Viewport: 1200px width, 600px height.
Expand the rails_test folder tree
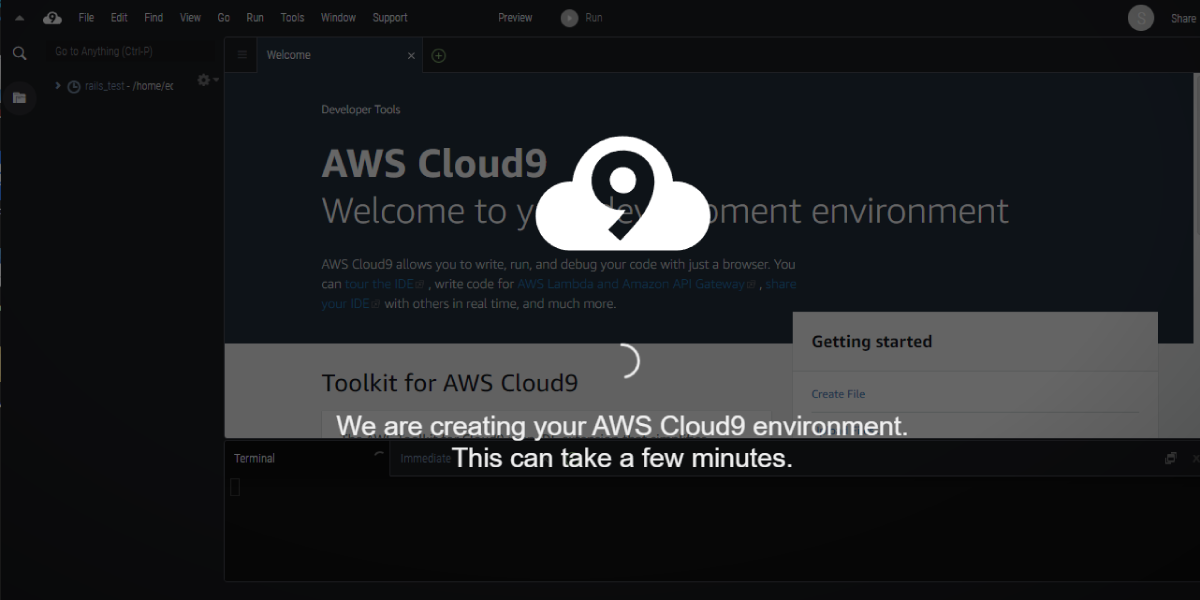(x=58, y=86)
